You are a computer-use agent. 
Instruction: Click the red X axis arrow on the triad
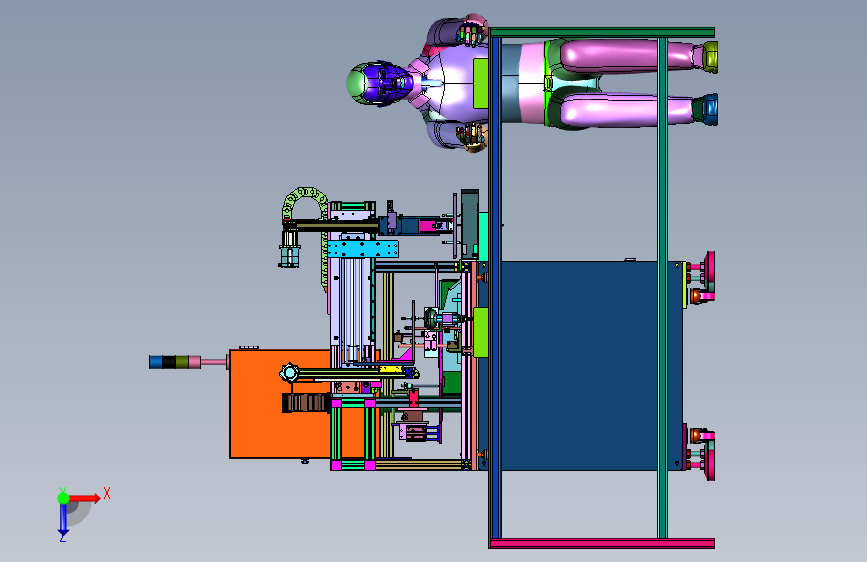(x=84, y=498)
